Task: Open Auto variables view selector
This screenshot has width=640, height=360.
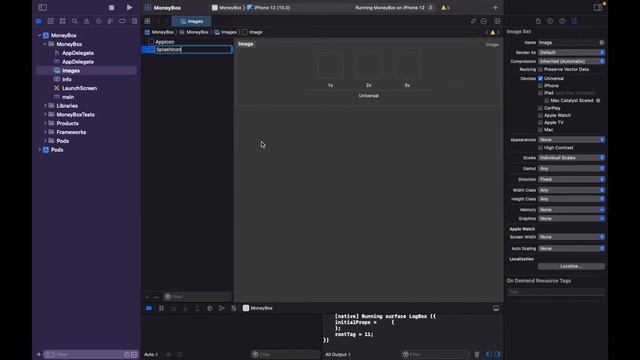Action: [151, 354]
